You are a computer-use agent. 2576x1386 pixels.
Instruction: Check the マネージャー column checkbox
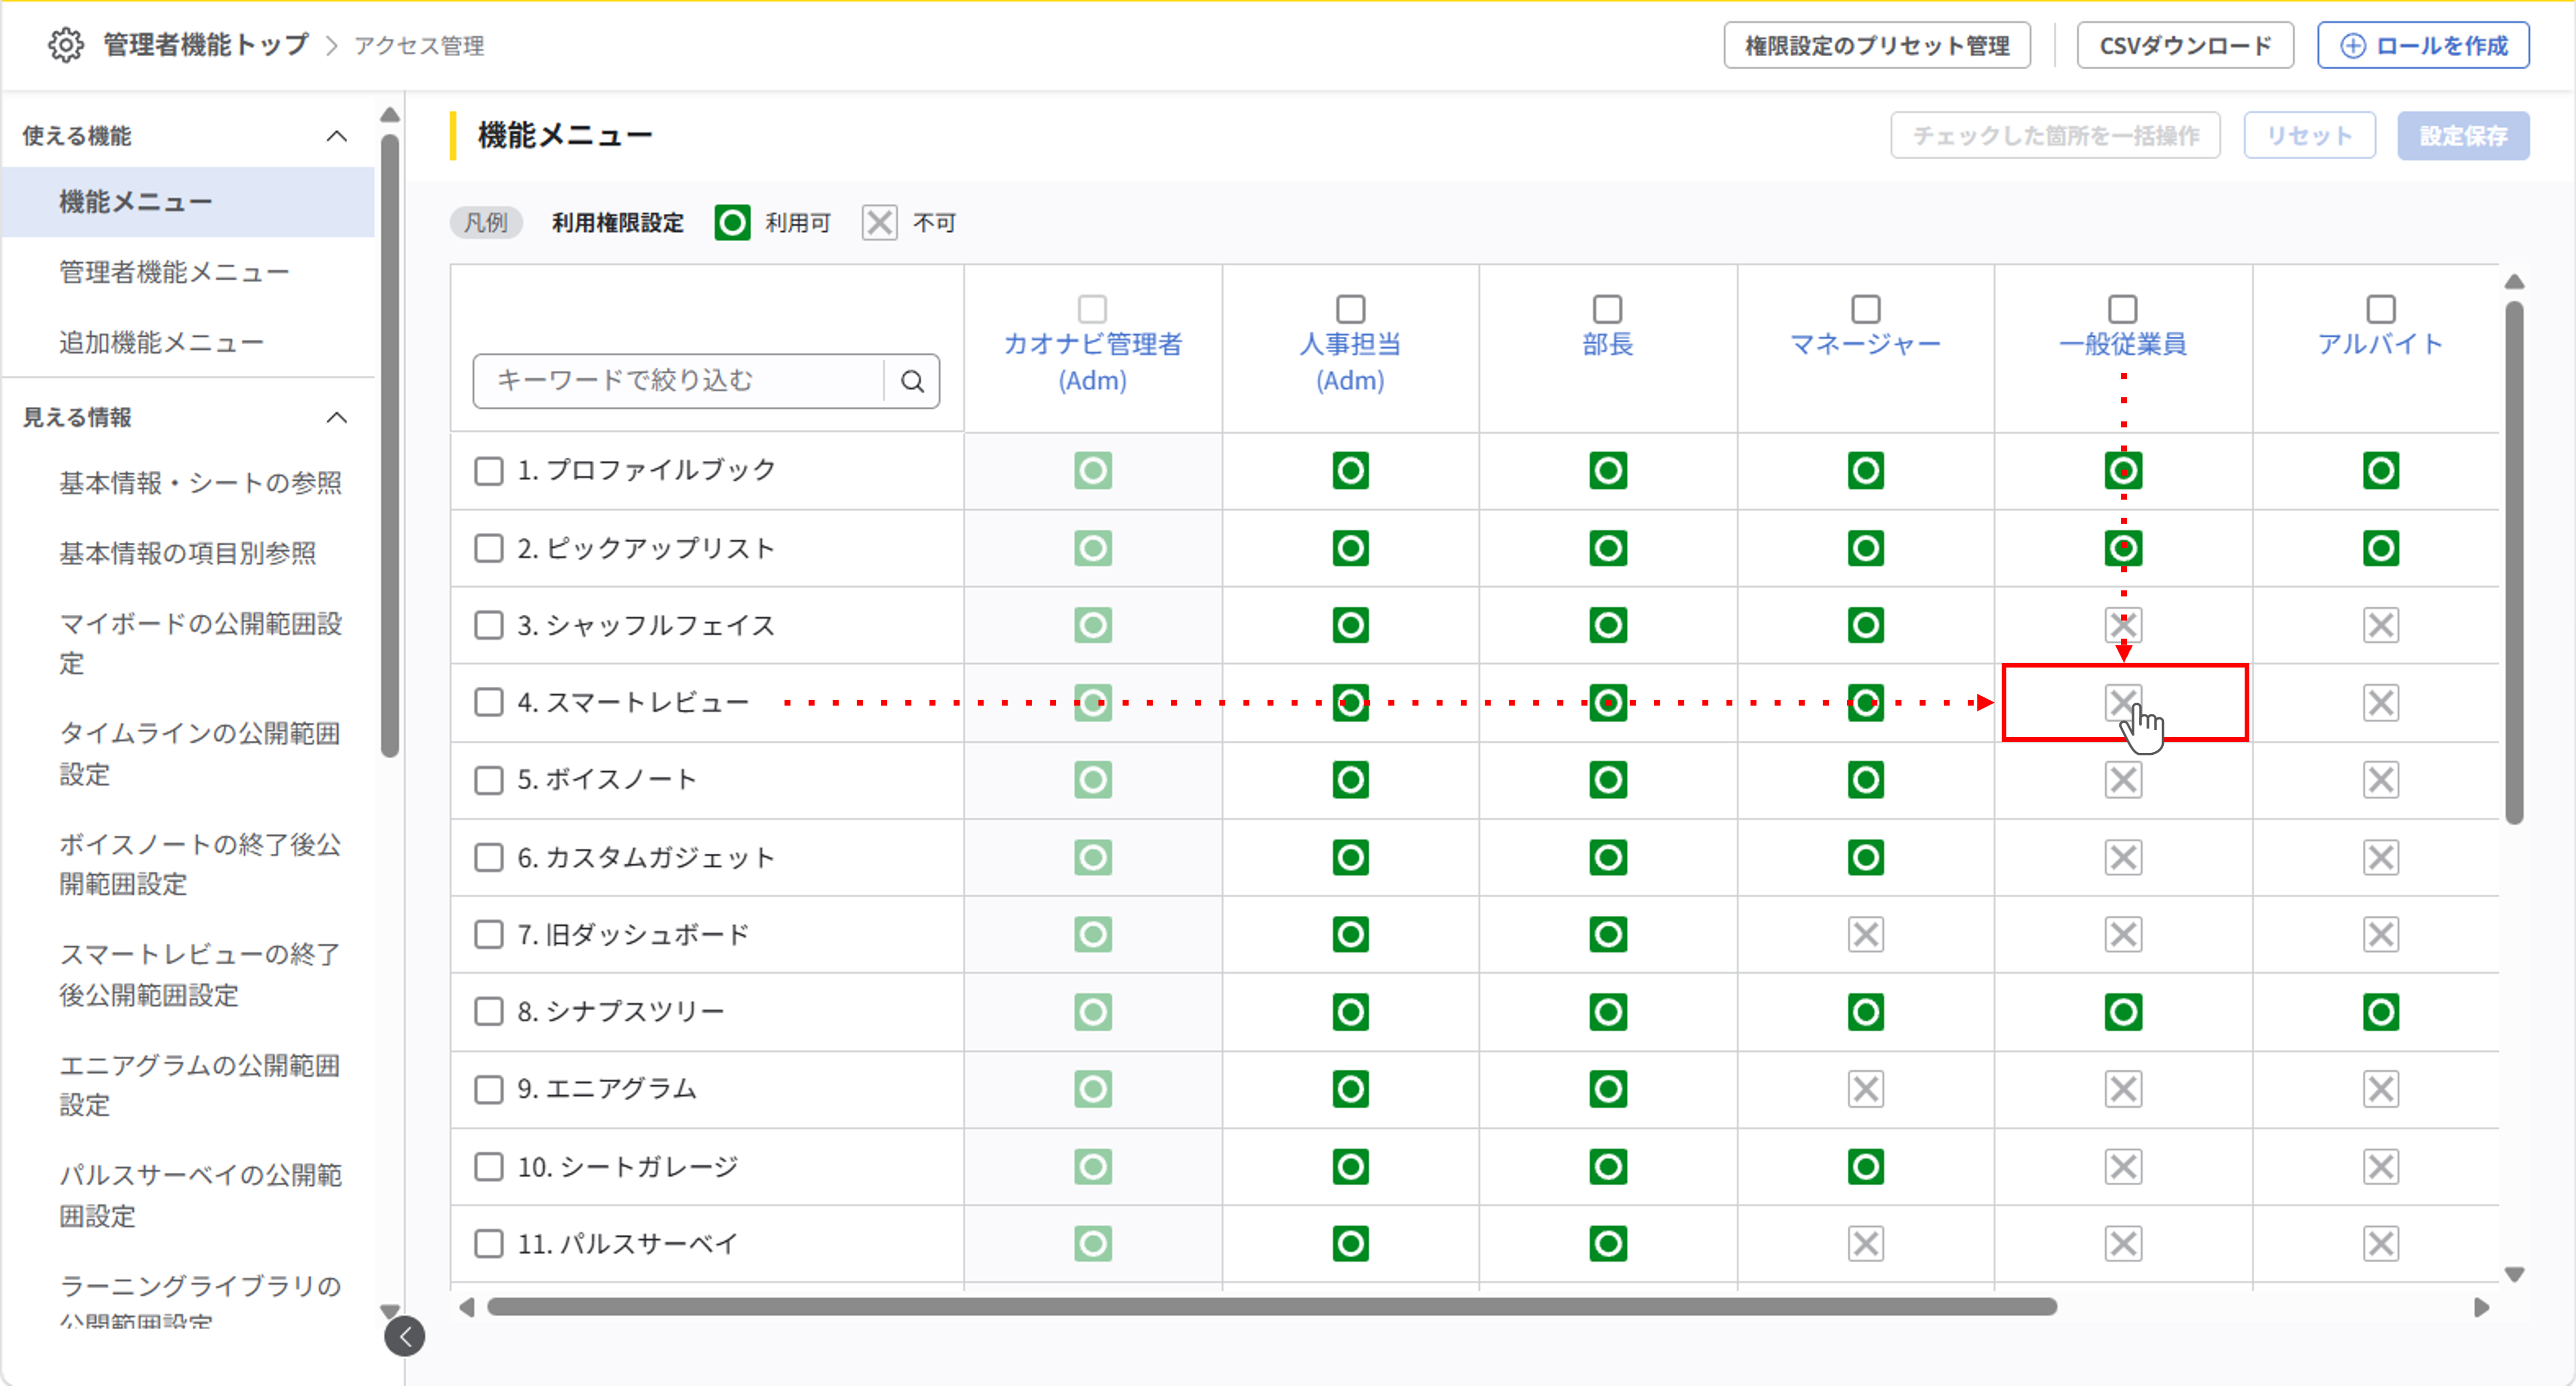pos(1865,309)
